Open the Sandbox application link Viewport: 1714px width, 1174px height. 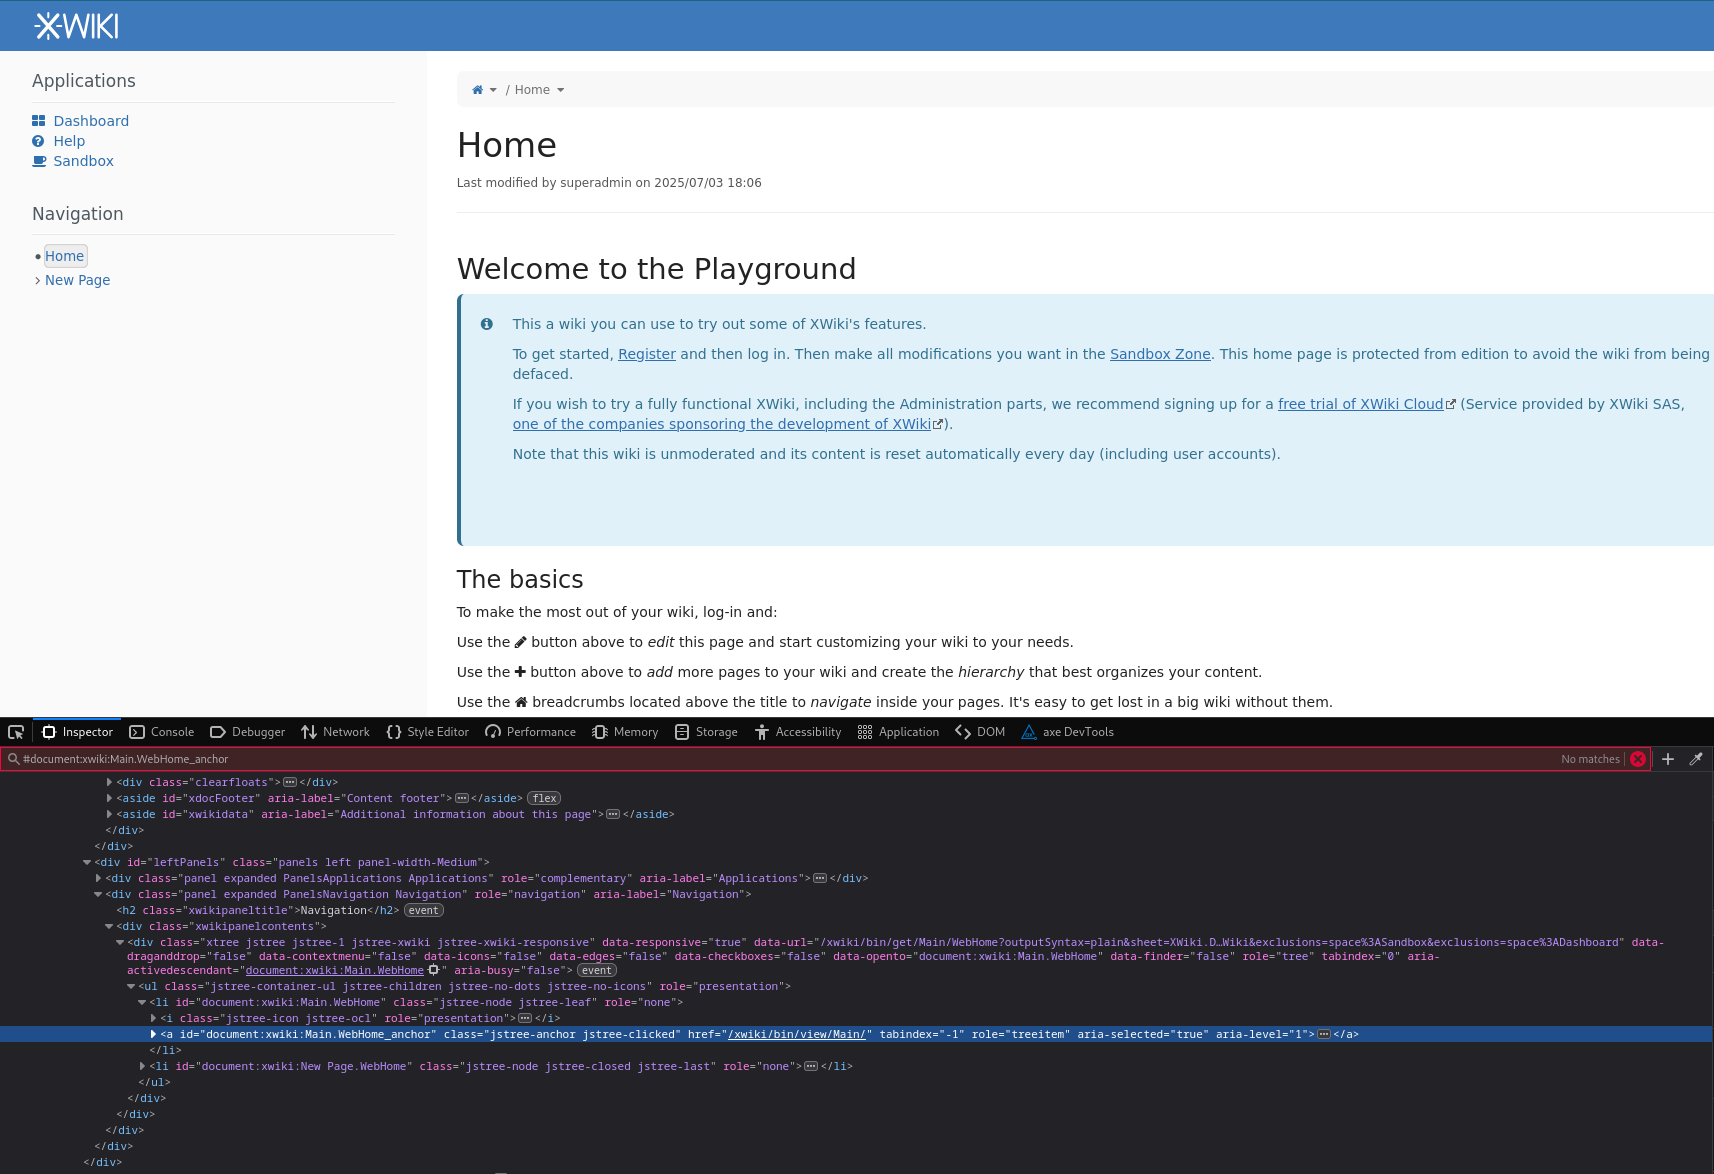tap(83, 161)
